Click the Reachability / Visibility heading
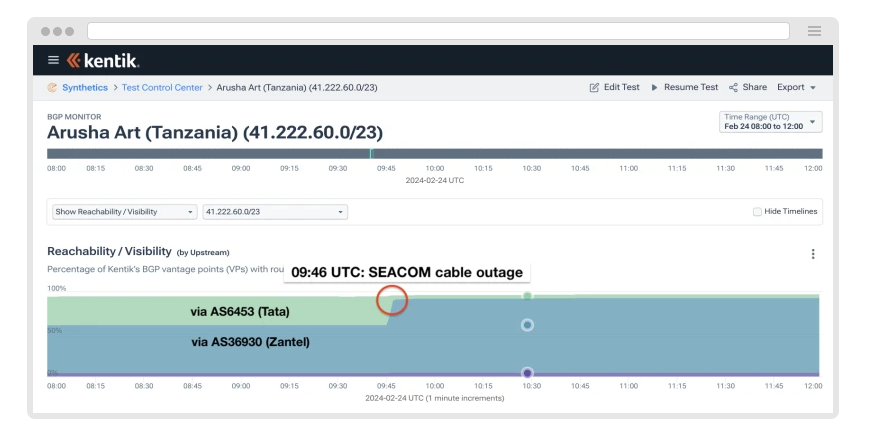Viewport: 876px width, 432px height. (109, 251)
